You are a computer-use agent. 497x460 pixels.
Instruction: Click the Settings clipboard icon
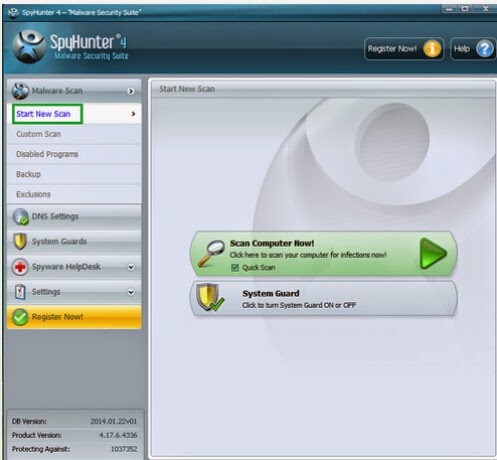[x=20, y=292]
